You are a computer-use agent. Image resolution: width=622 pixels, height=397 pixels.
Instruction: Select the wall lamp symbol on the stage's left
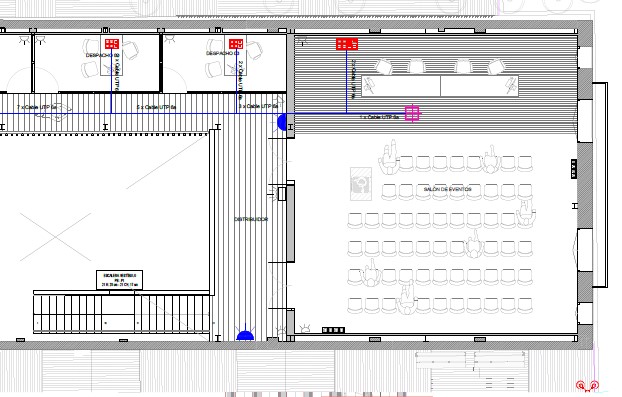click(302, 40)
